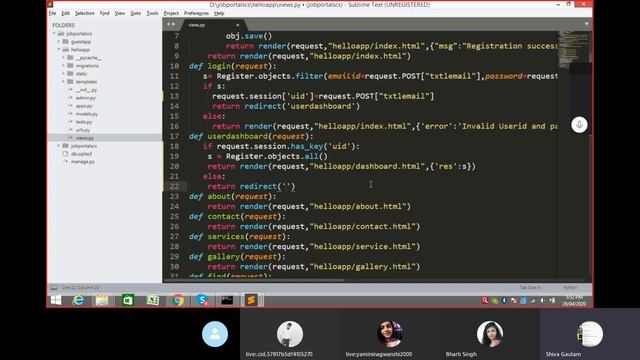Click the minimap code overview
640x360 pixels.
[x=575, y=49]
